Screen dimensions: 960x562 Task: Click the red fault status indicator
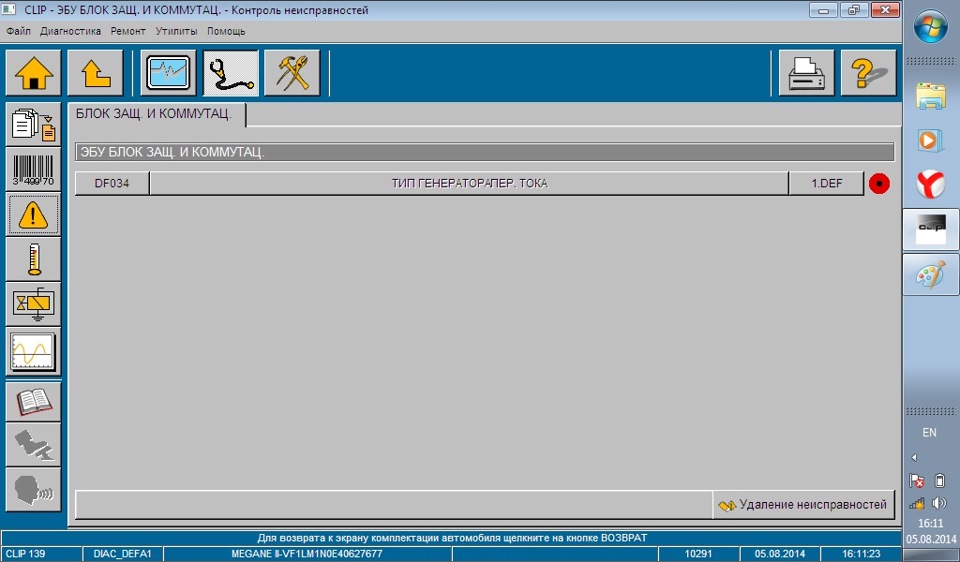point(879,184)
